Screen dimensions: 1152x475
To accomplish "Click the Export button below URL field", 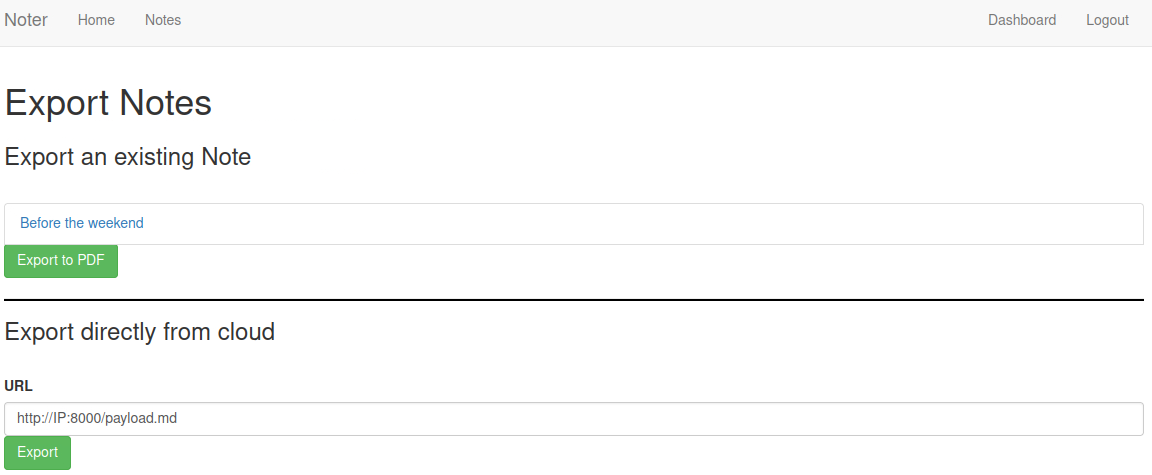I will click(37, 452).
